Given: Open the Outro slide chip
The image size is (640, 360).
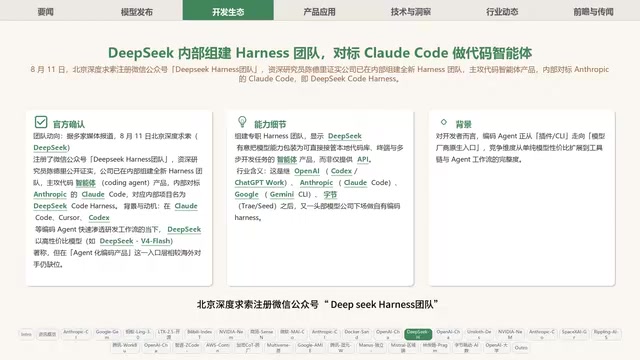Looking at the screenshot, I should (521, 348).
